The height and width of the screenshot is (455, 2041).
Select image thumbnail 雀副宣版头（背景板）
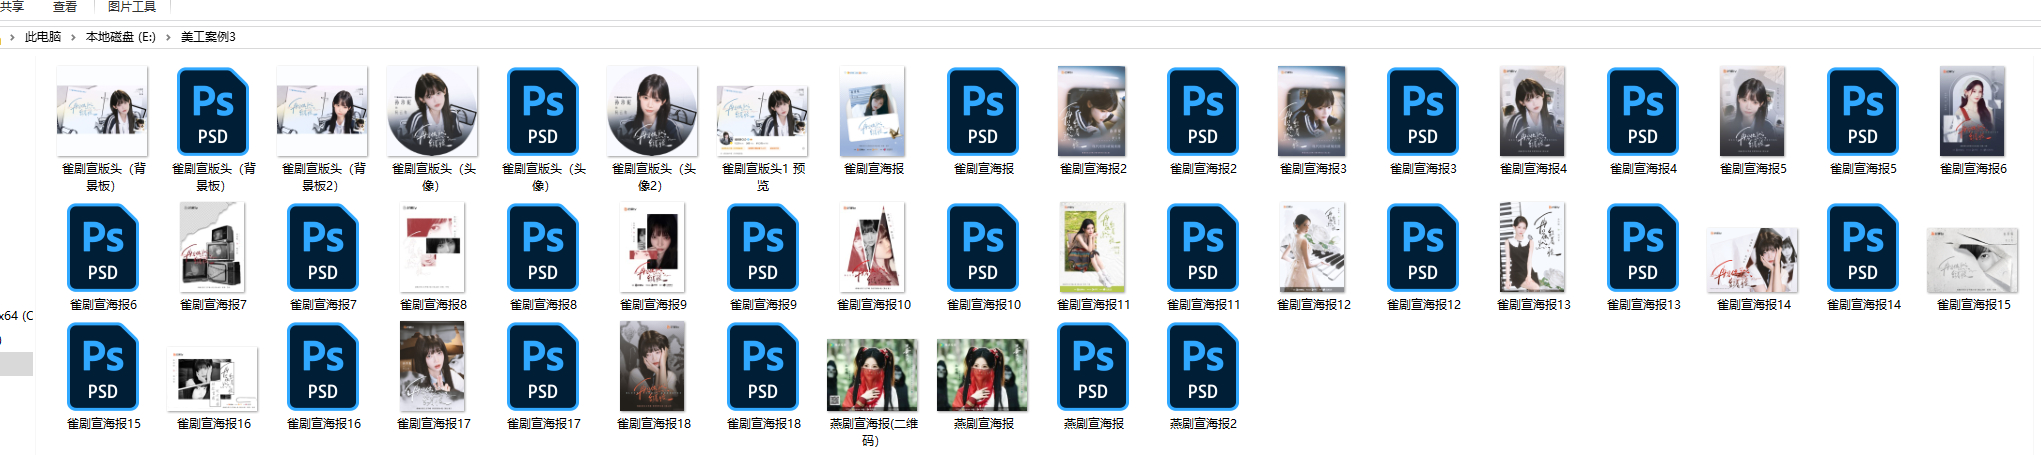click(x=102, y=111)
